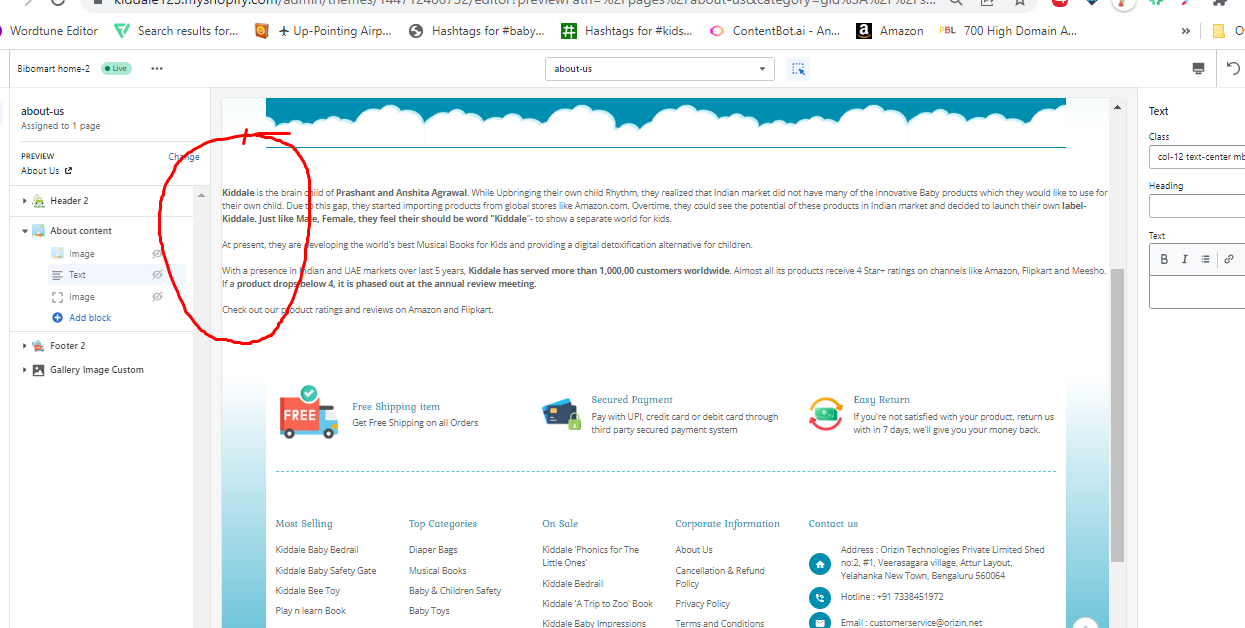
Task: Open the about-us template dropdown
Action: pos(660,69)
